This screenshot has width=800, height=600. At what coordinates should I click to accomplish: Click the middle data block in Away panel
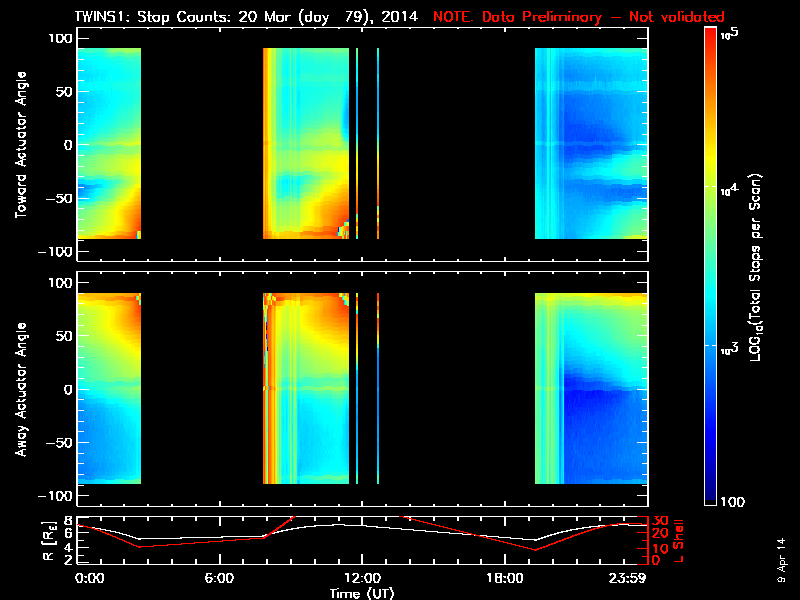(306, 388)
